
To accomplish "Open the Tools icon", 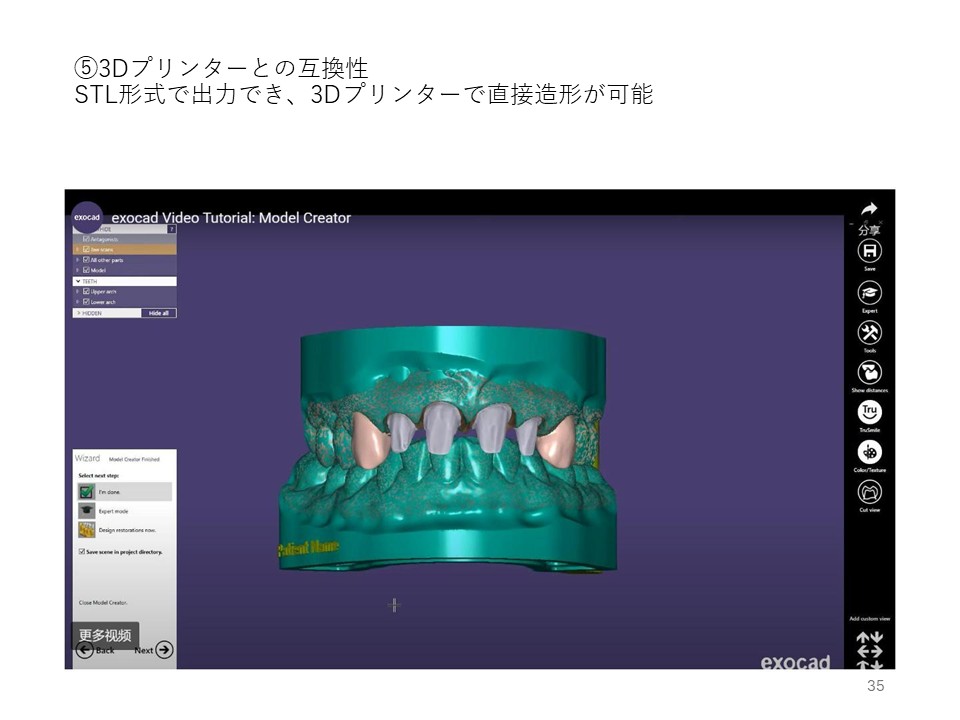I will click(869, 333).
